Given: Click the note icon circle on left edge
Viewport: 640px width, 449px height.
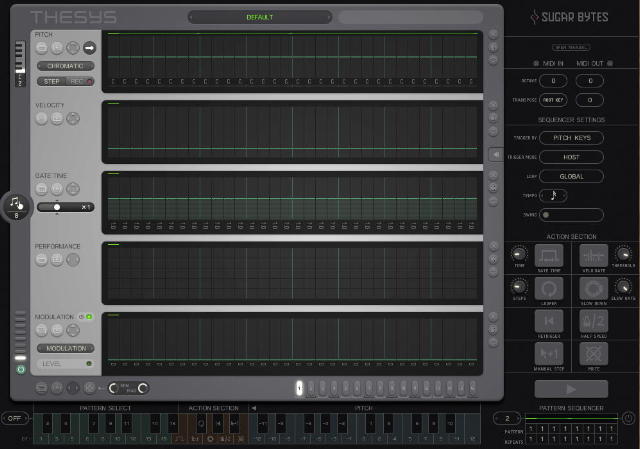Looking at the screenshot, I should (x=16, y=206).
